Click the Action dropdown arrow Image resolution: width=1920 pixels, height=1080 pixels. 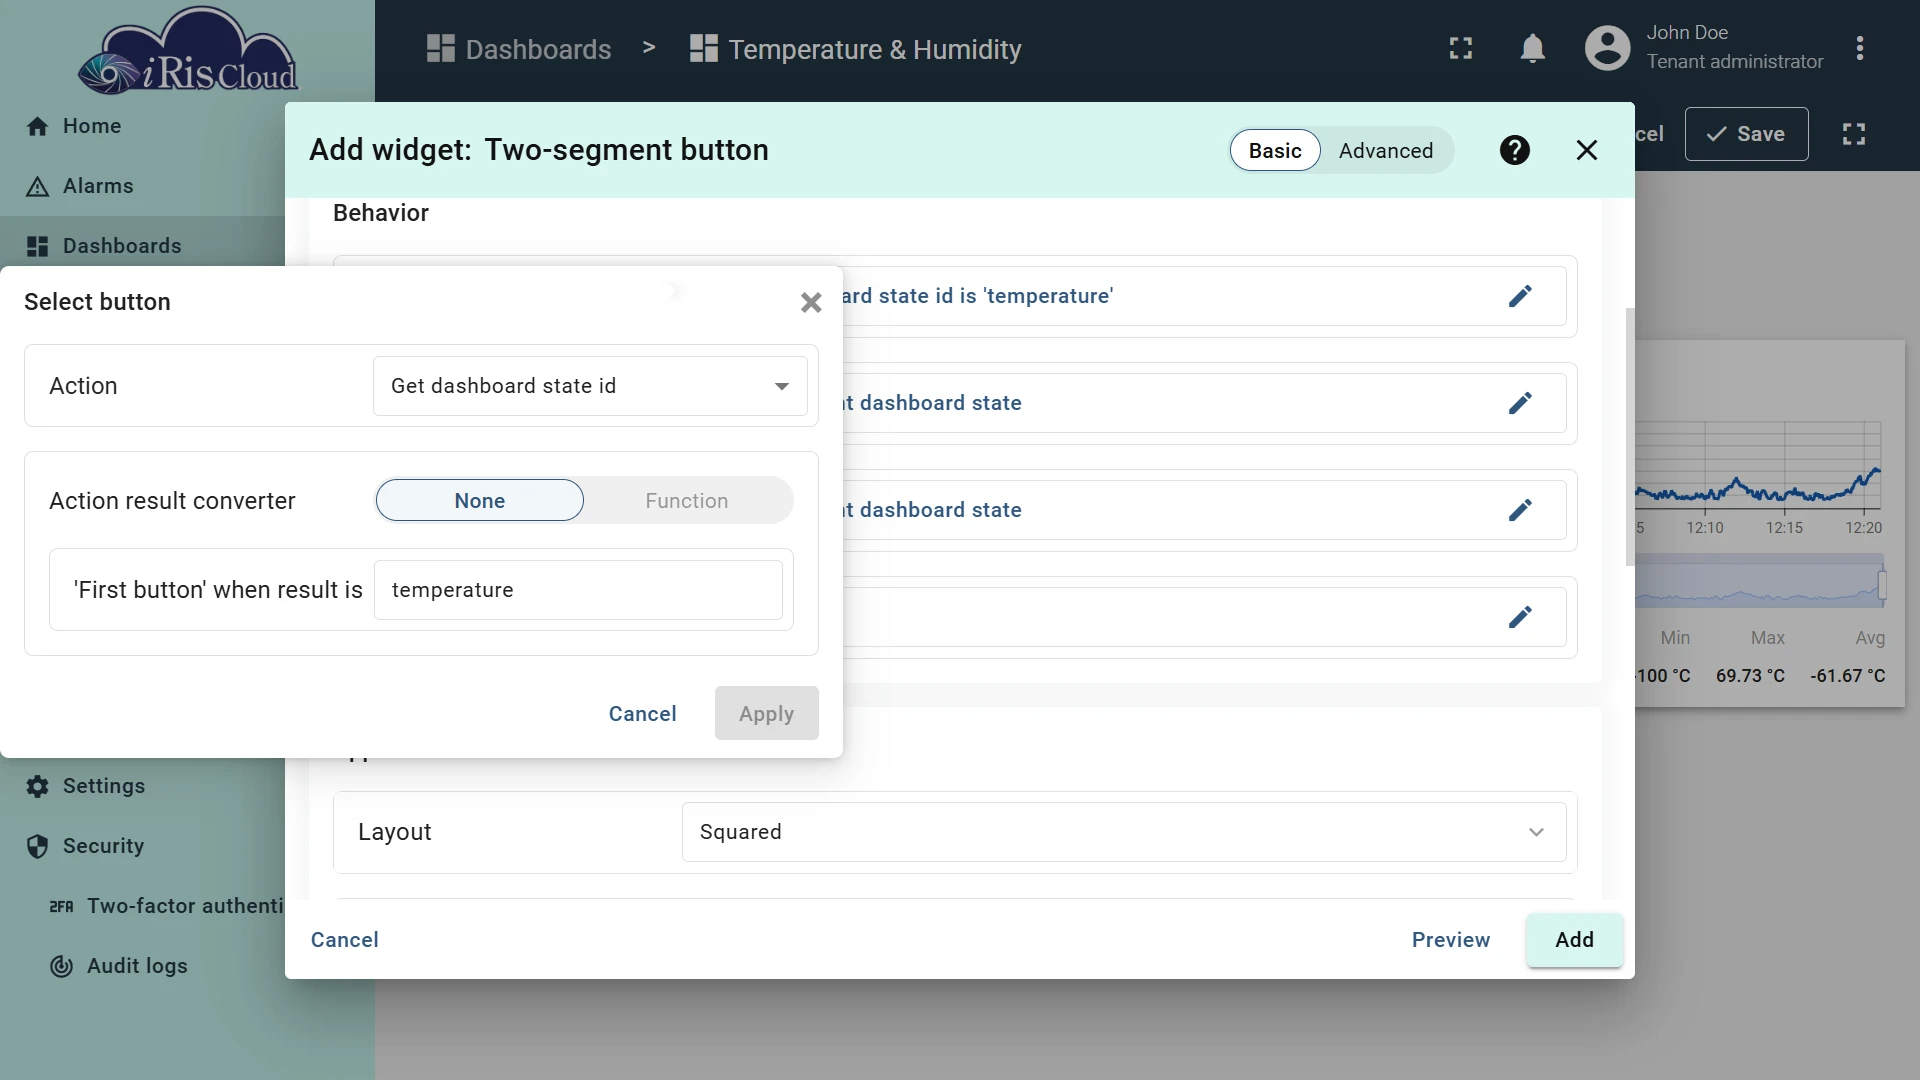782,386
